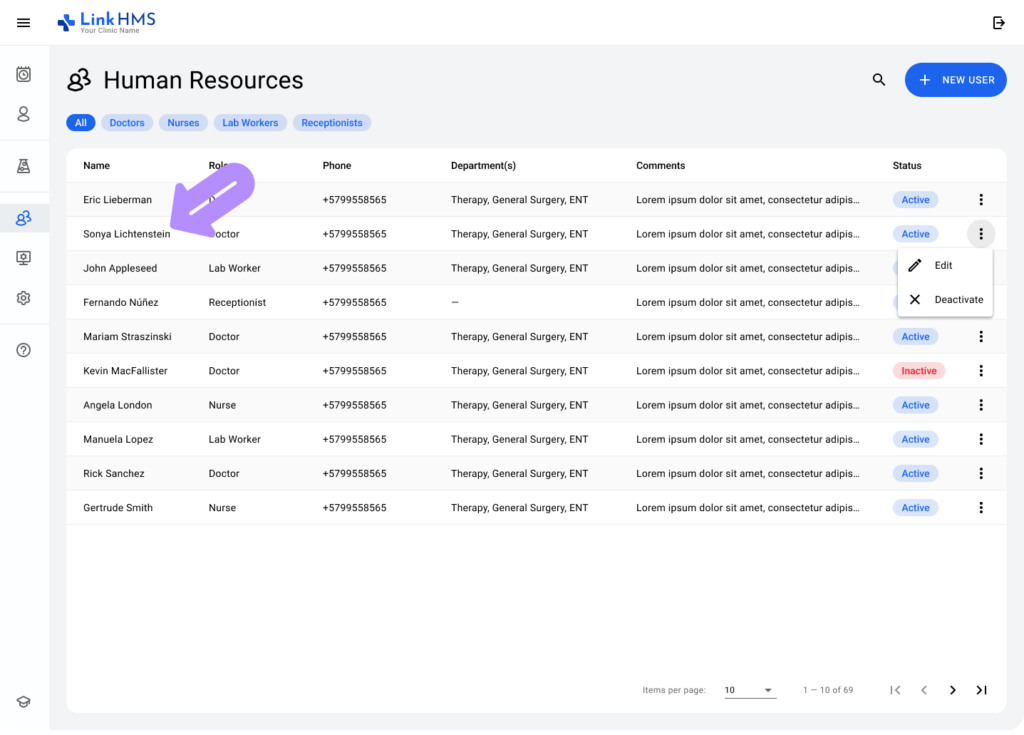The height and width of the screenshot is (735, 1024).
Task: Open the monitor icon in the sidebar
Action: point(24,258)
